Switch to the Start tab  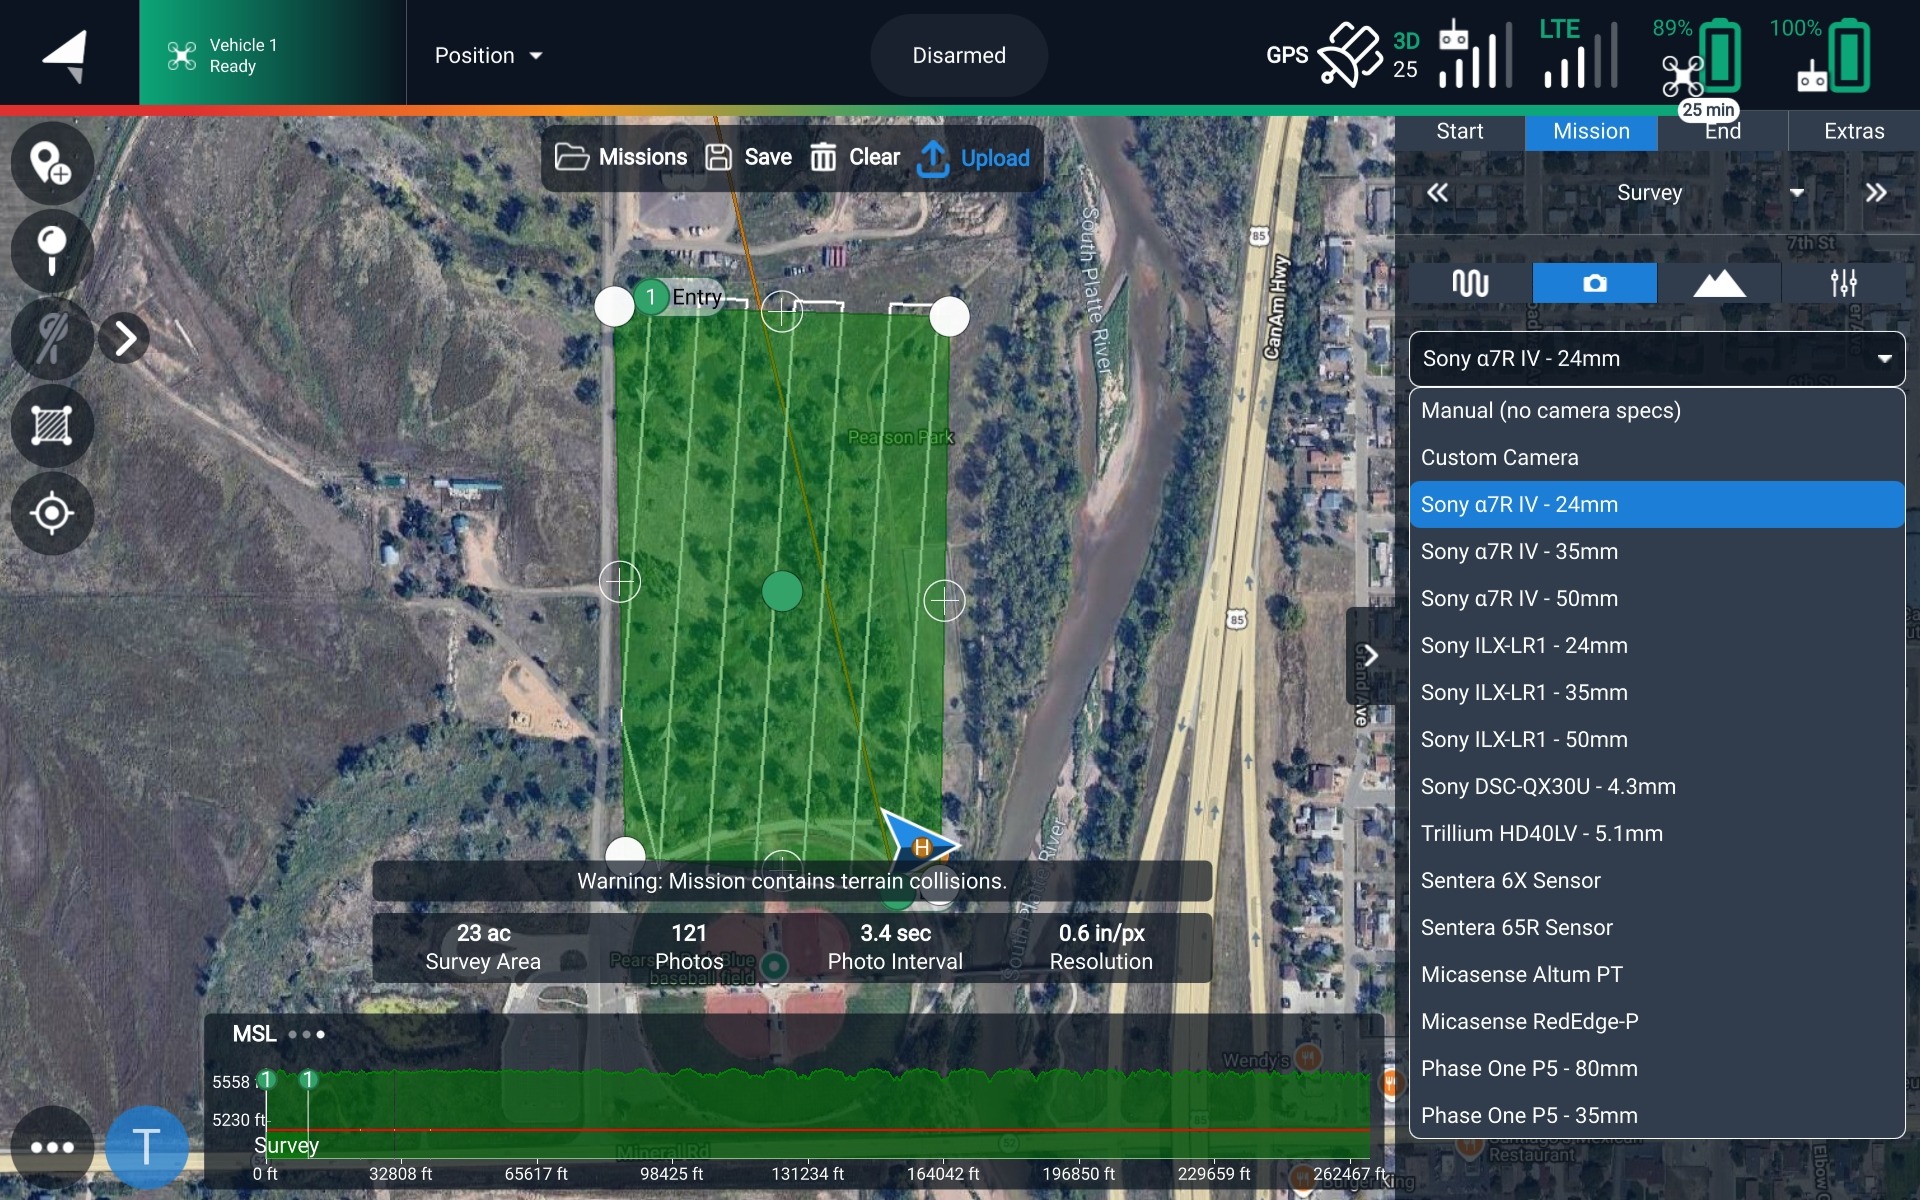pos(1459,131)
